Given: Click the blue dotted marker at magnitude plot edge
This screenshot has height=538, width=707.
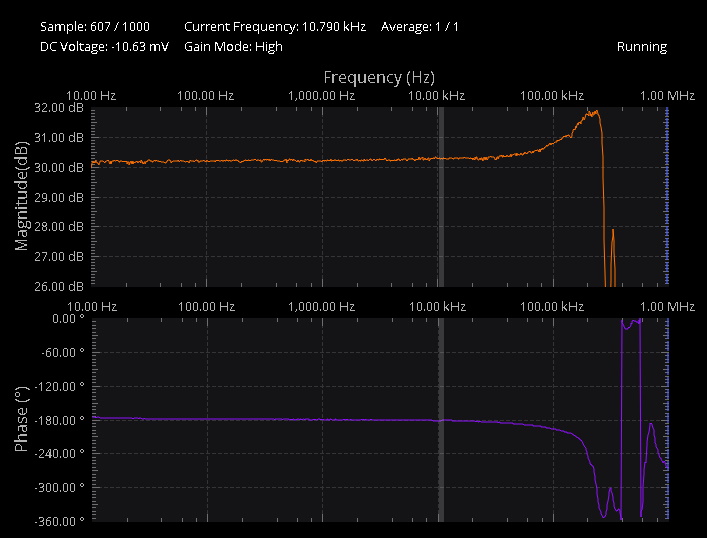Looking at the screenshot, I should coord(667,196).
